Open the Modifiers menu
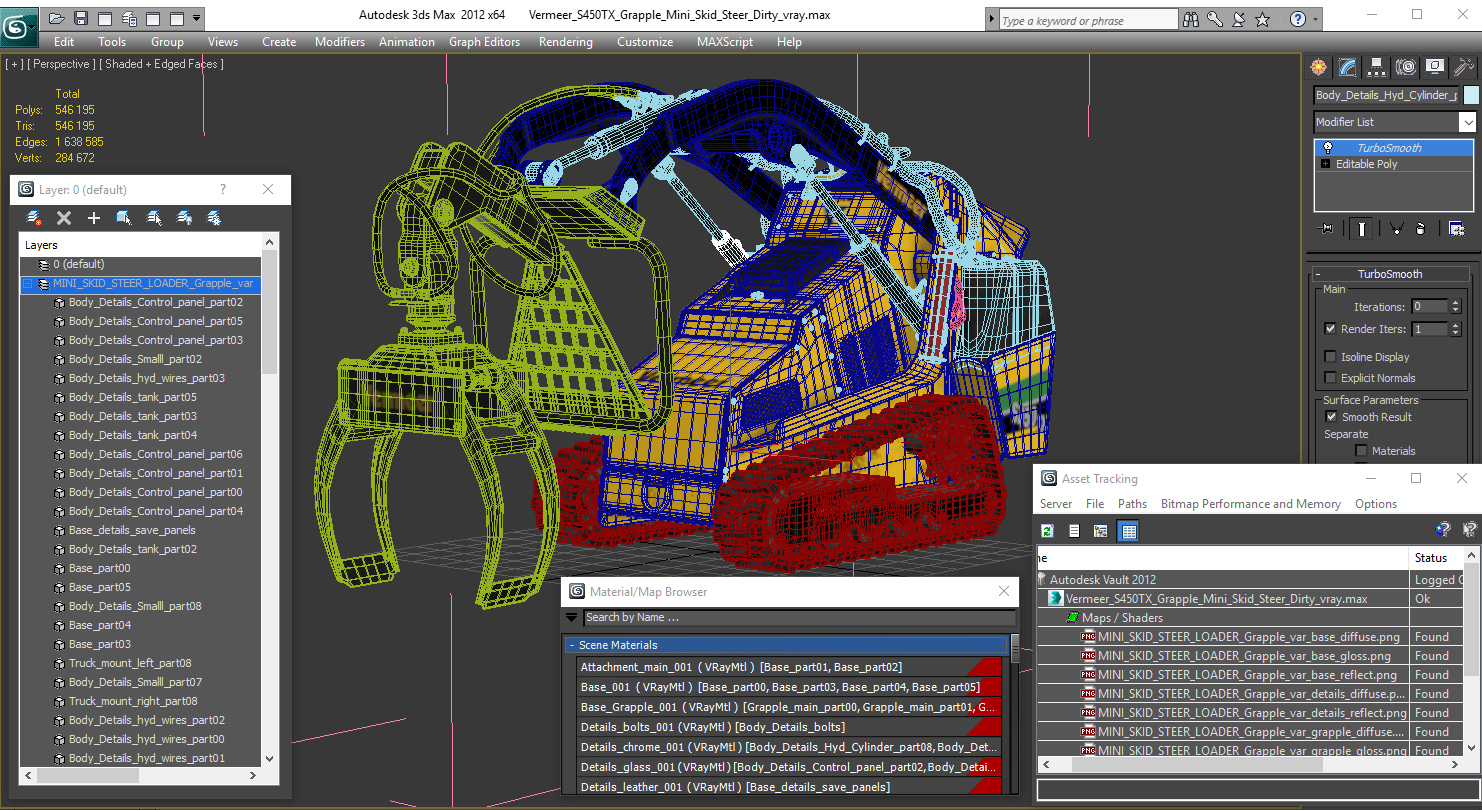The height and width of the screenshot is (810, 1482). coord(340,42)
